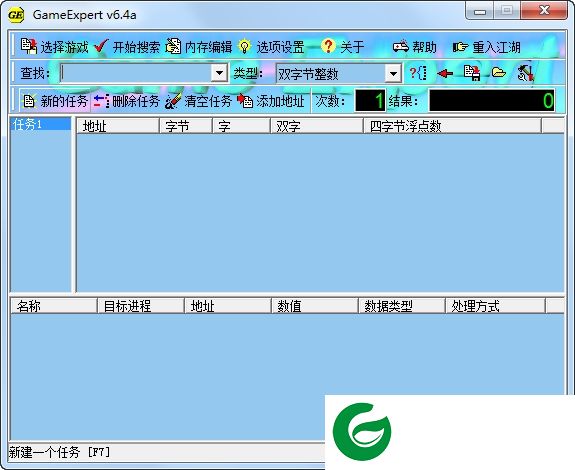This screenshot has width=575, height=470.
Task: Expand the 查找 dropdown arrow
Action: pos(219,73)
